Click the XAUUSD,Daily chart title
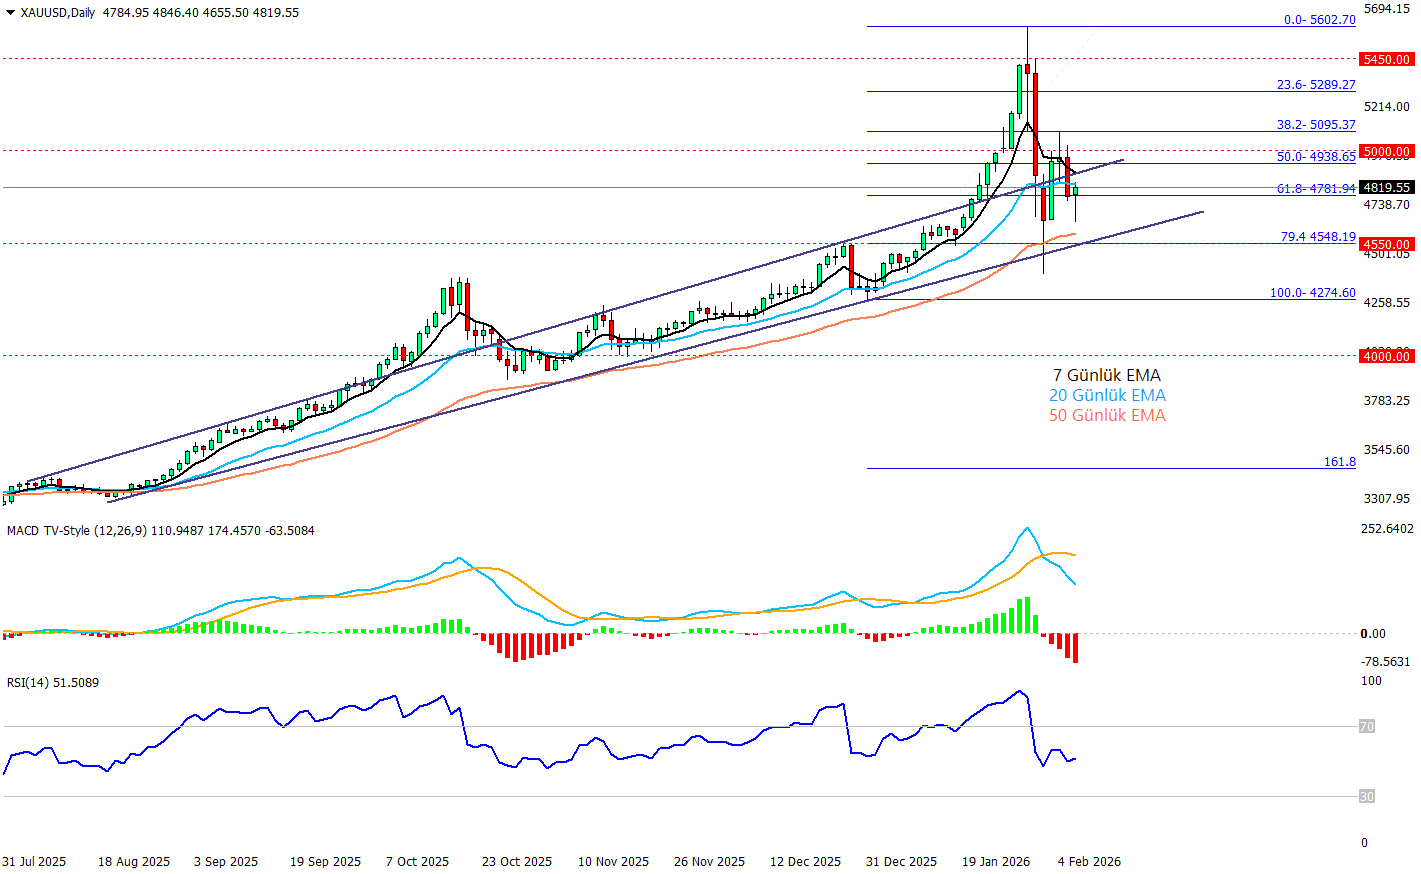The height and width of the screenshot is (874, 1421). (58, 13)
